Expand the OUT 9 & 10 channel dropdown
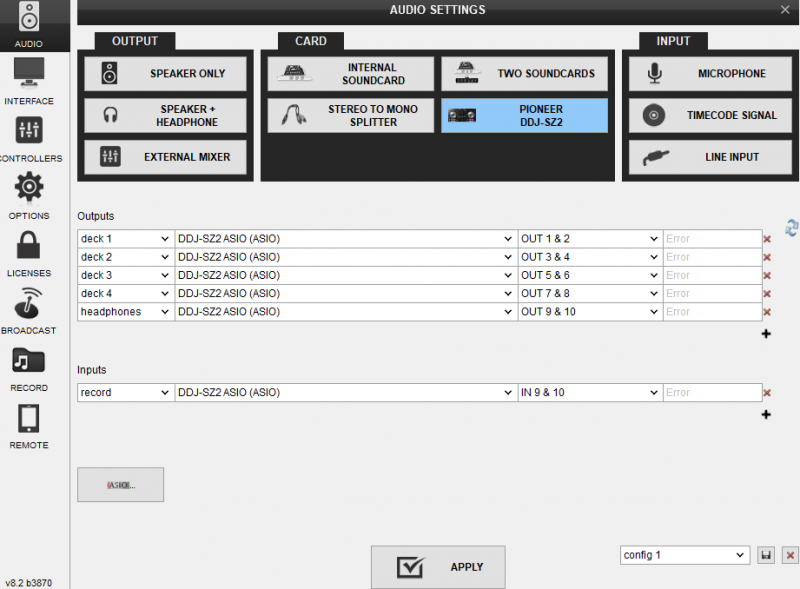 (x=590, y=312)
